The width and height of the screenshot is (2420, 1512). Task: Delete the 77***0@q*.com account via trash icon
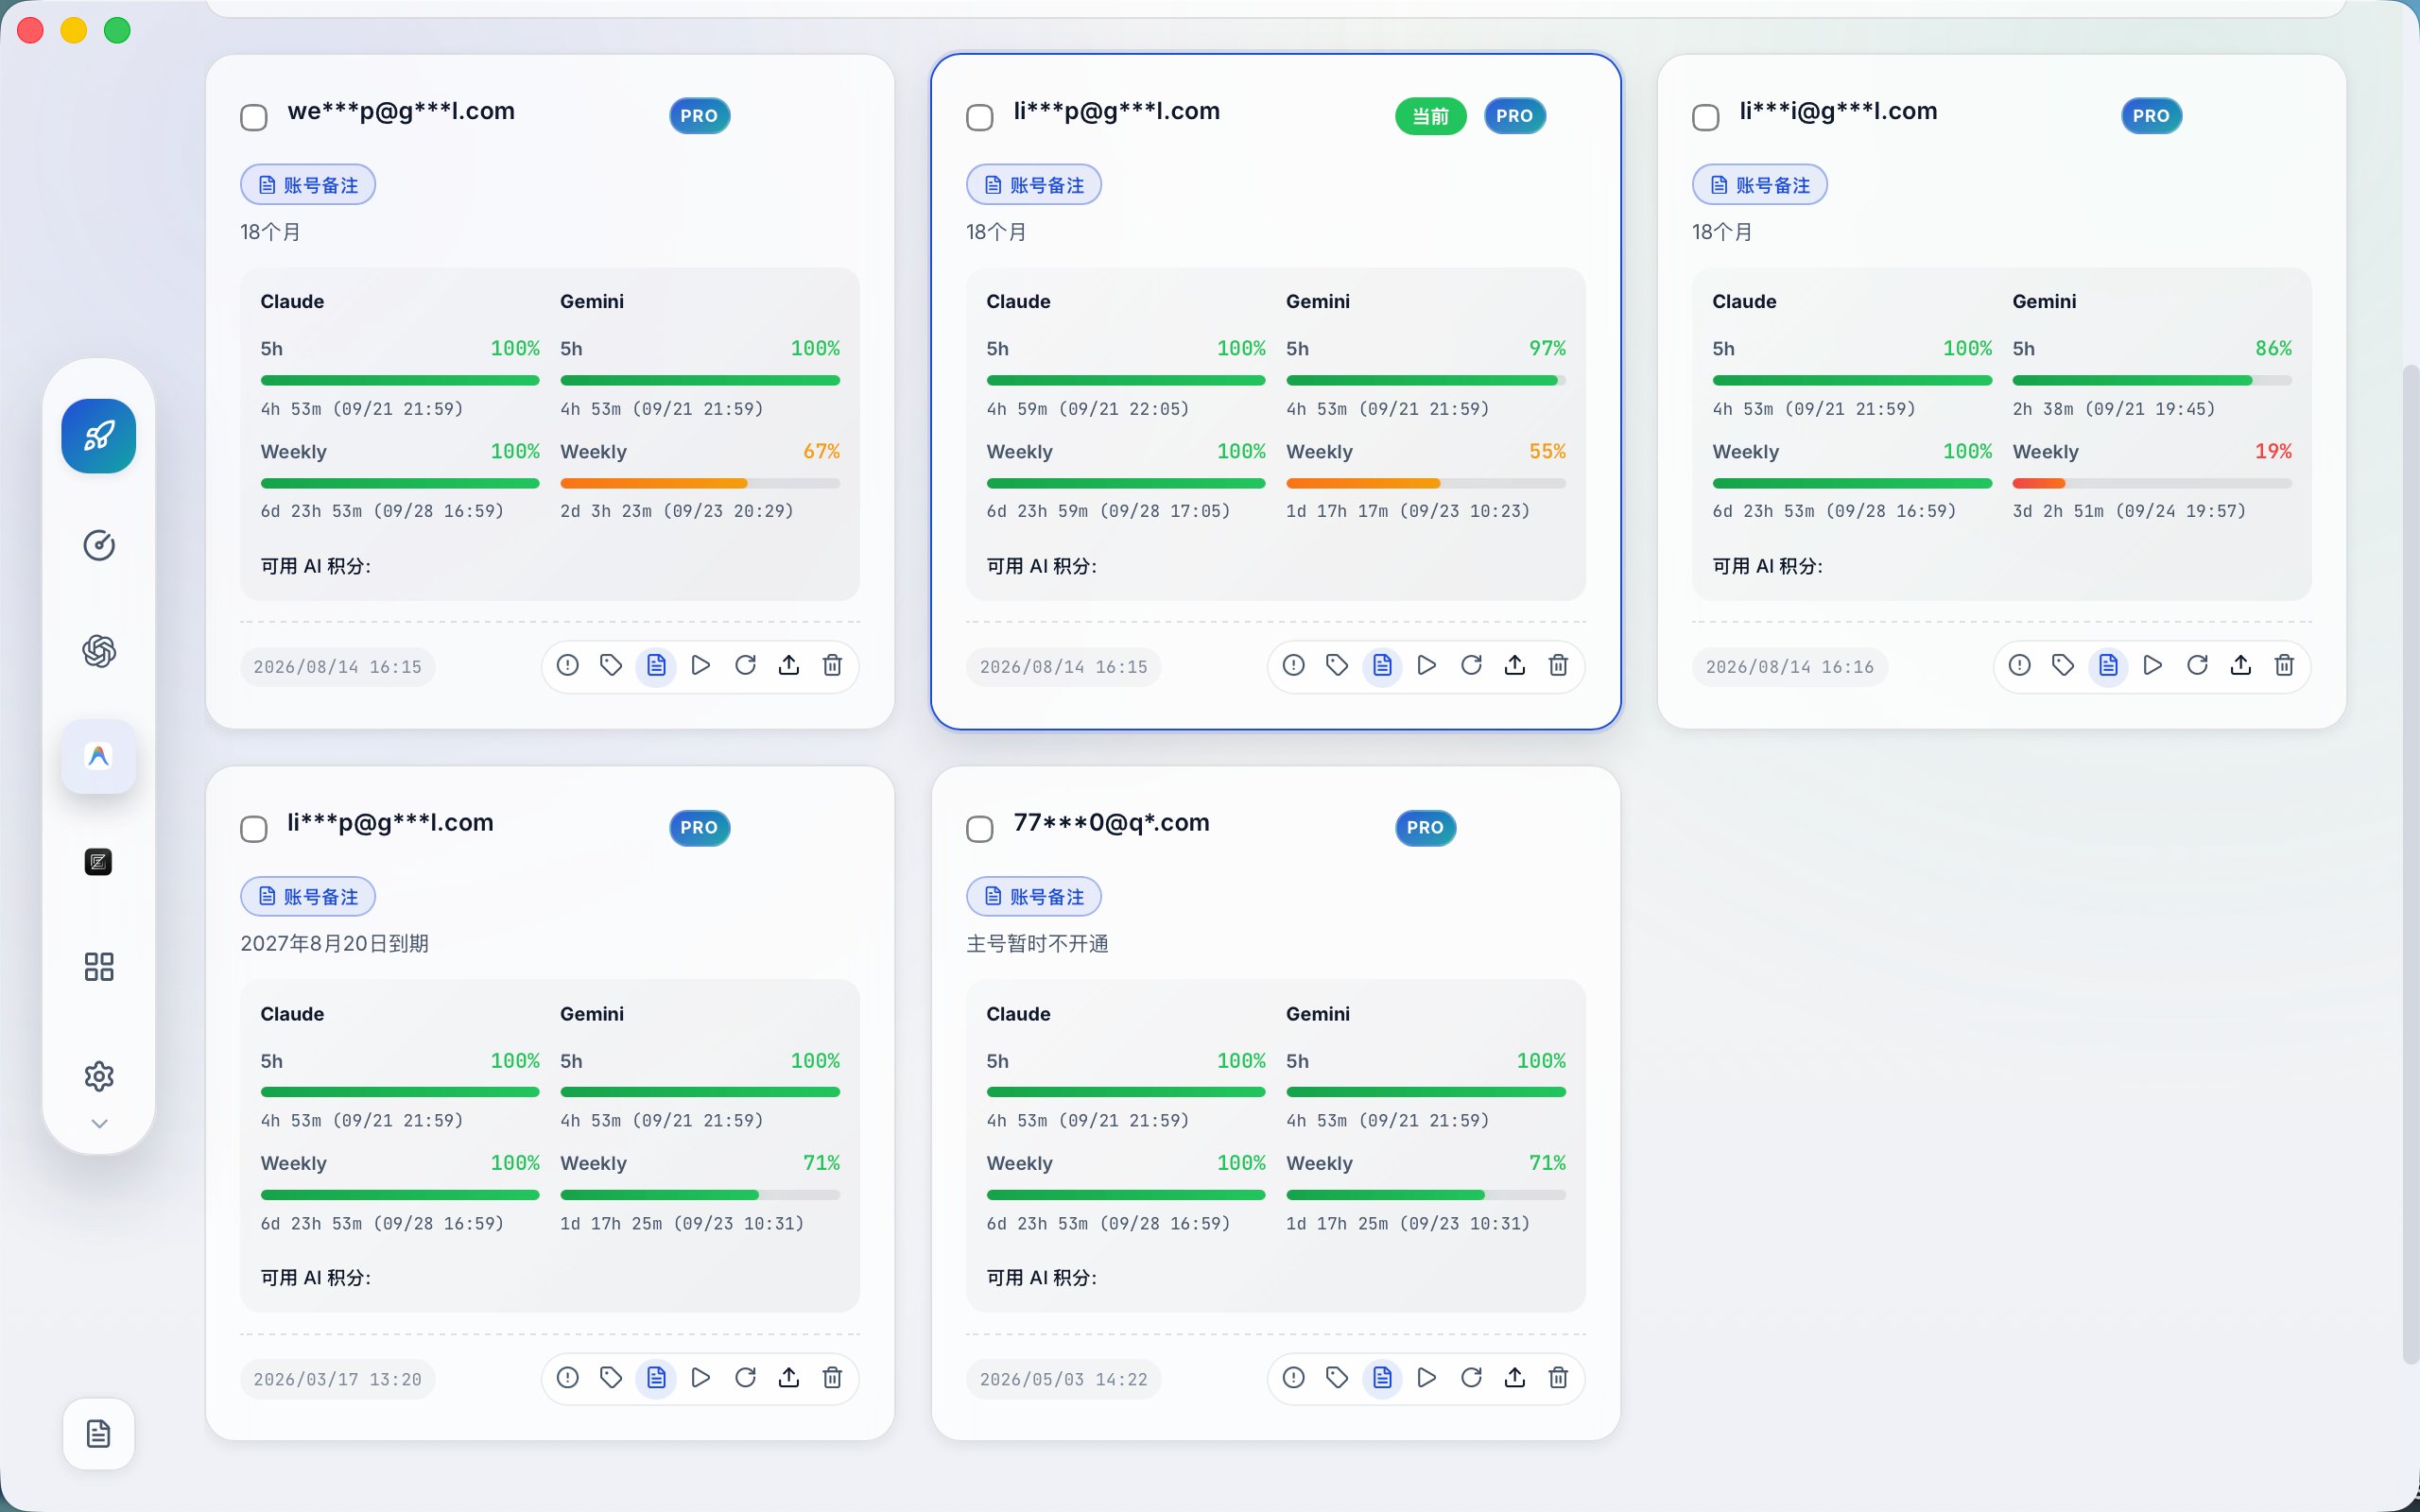click(x=1558, y=1378)
